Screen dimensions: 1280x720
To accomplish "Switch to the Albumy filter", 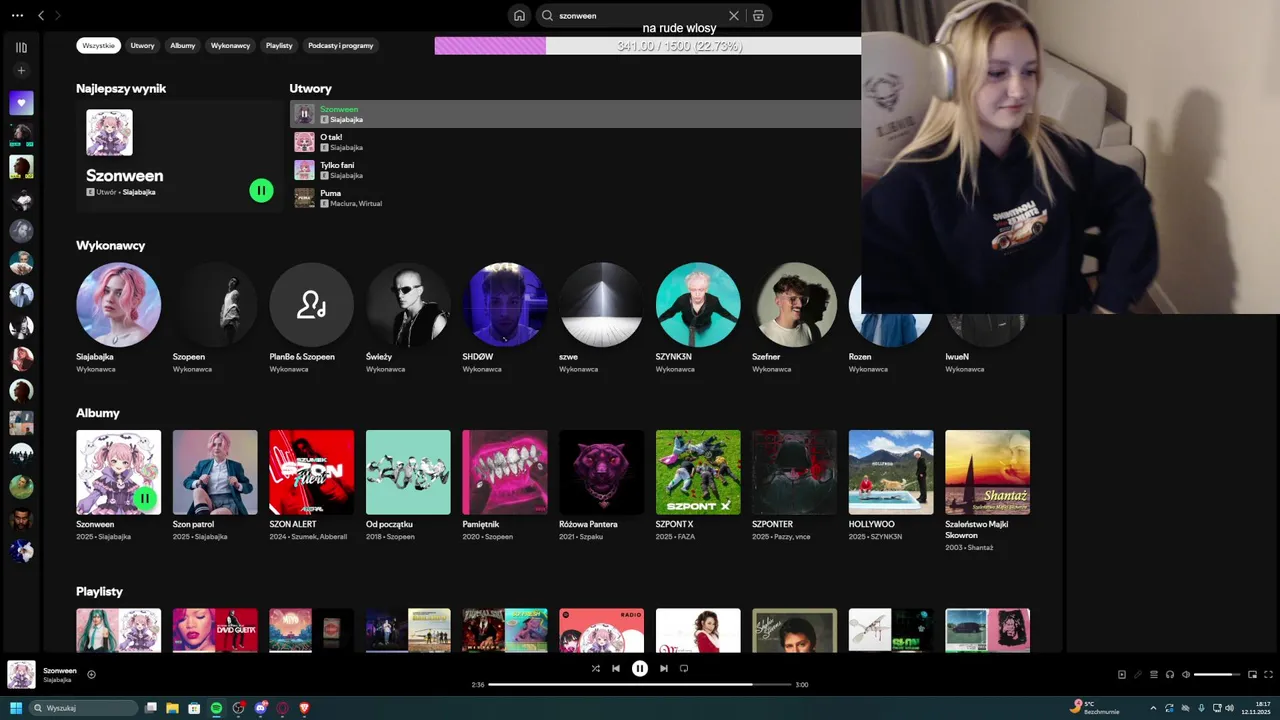I will (x=183, y=46).
